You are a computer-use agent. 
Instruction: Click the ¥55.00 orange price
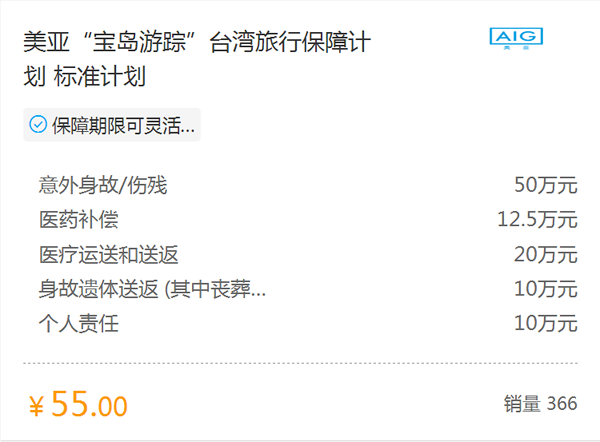tap(78, 404)
